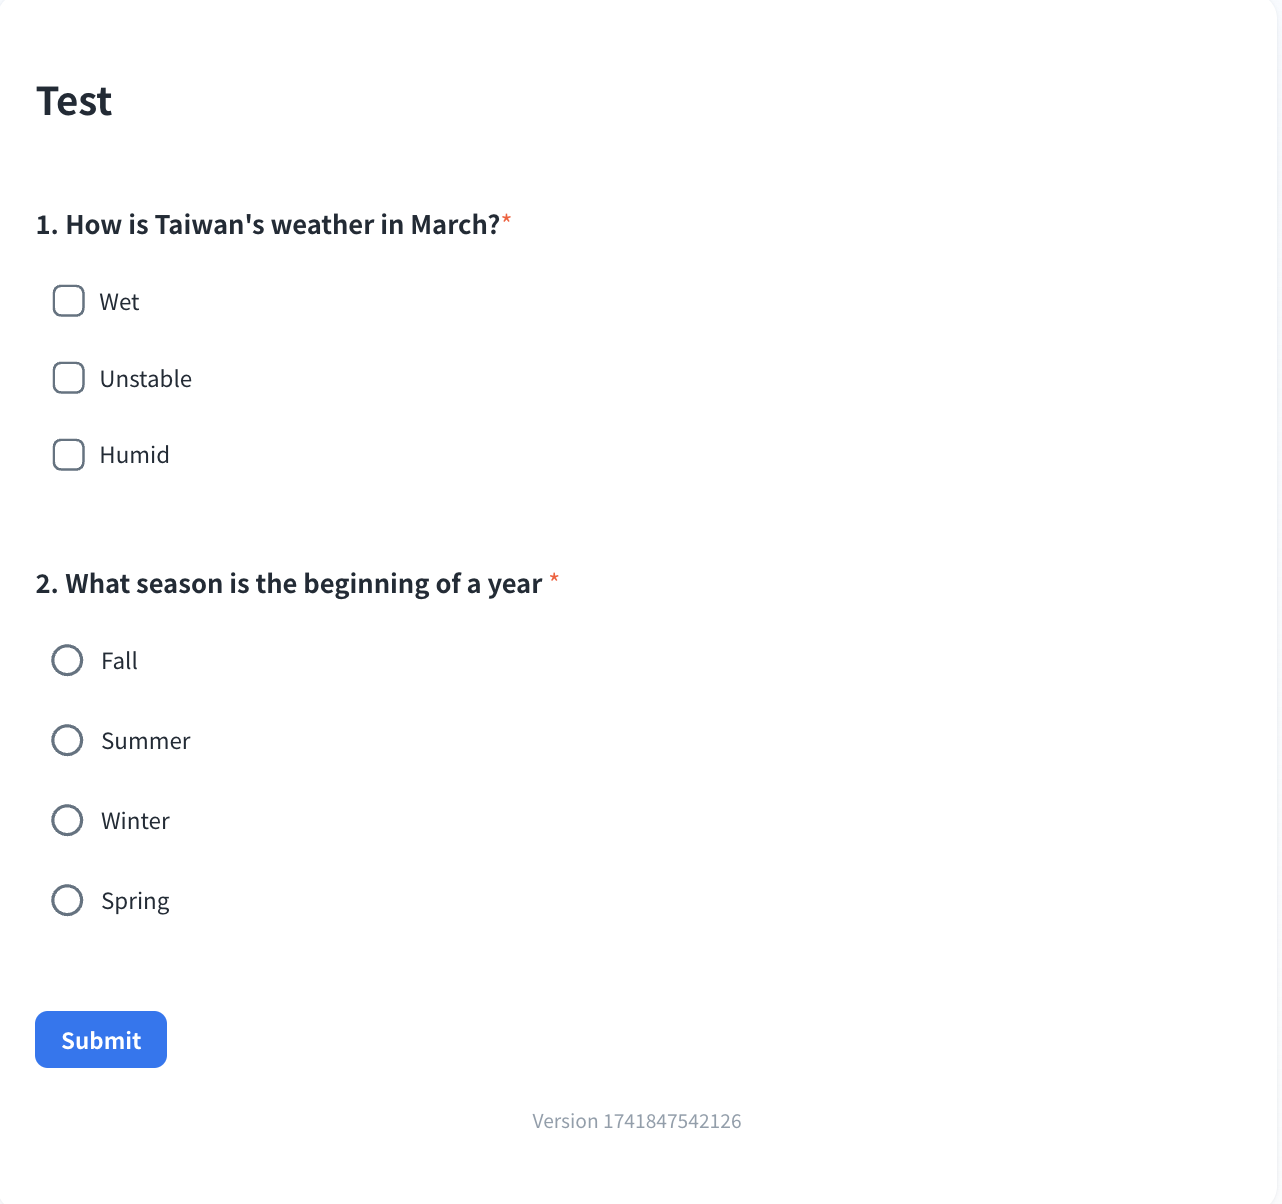The image size is (1282, 1204).
Task: Check the Wet checkbox
Action: 68,301
